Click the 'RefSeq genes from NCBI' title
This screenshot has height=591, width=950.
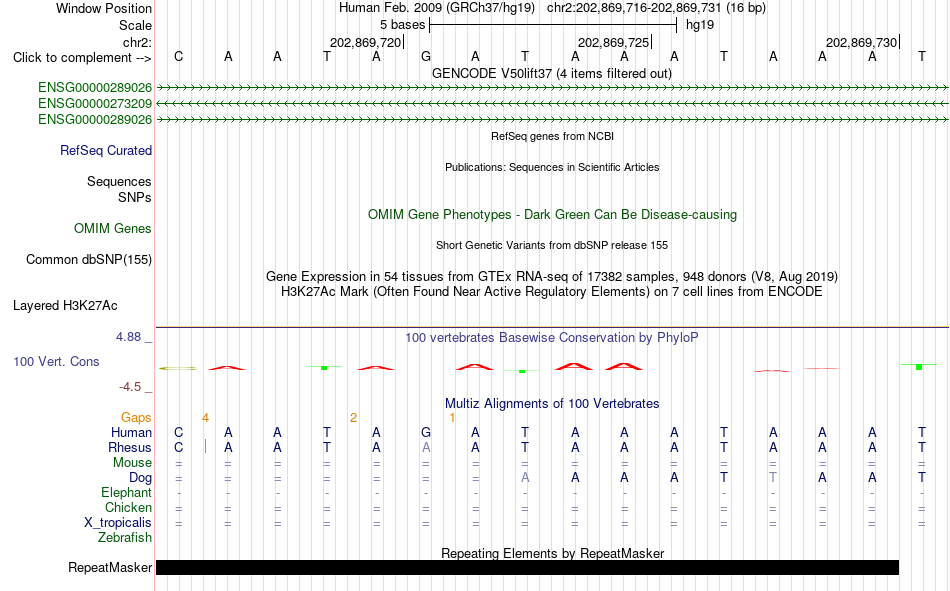552,136
